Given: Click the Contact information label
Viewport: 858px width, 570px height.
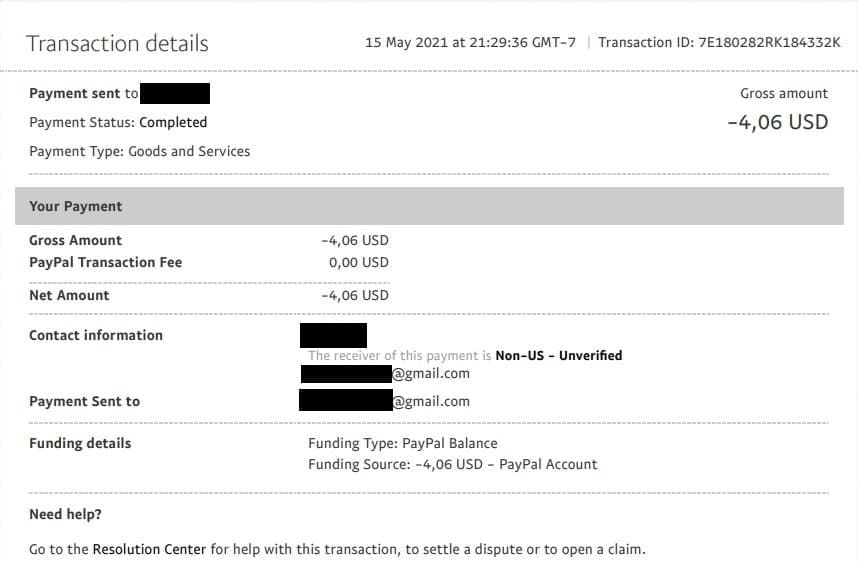Looking at the screenshot, I should click(x=96, y=335).
